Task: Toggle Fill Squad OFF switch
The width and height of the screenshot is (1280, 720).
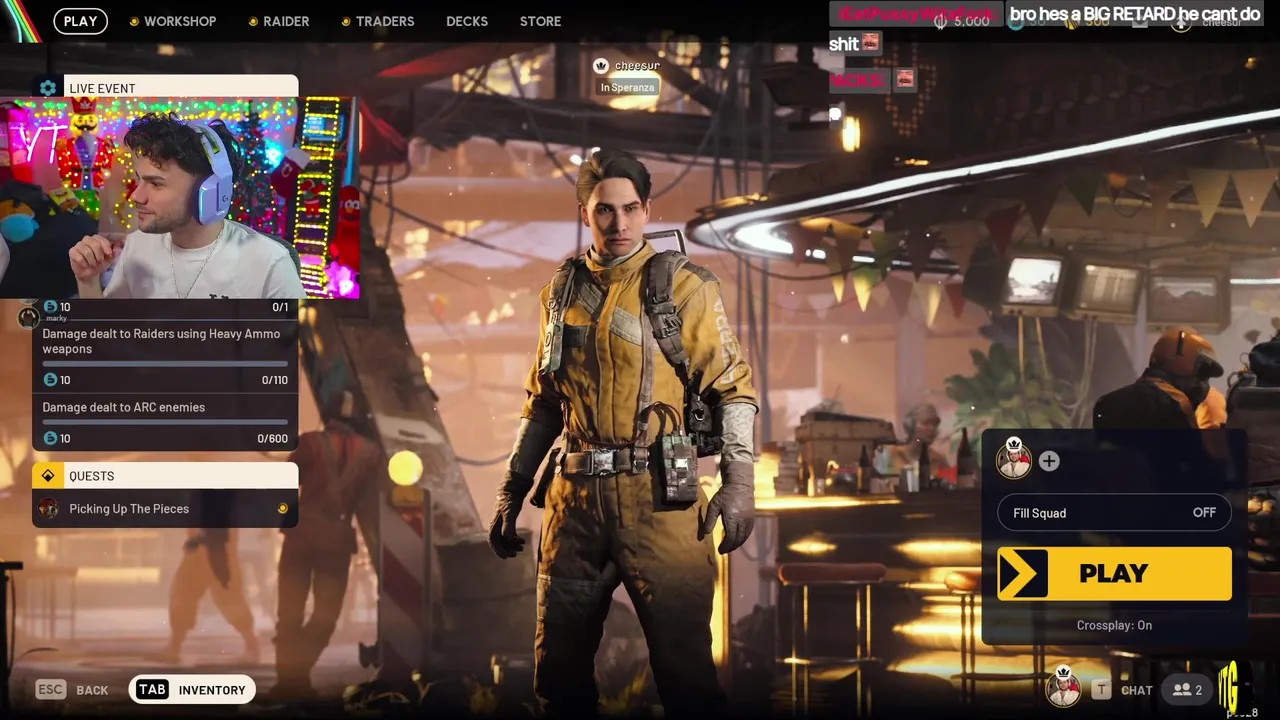Action: [1114, 513]
